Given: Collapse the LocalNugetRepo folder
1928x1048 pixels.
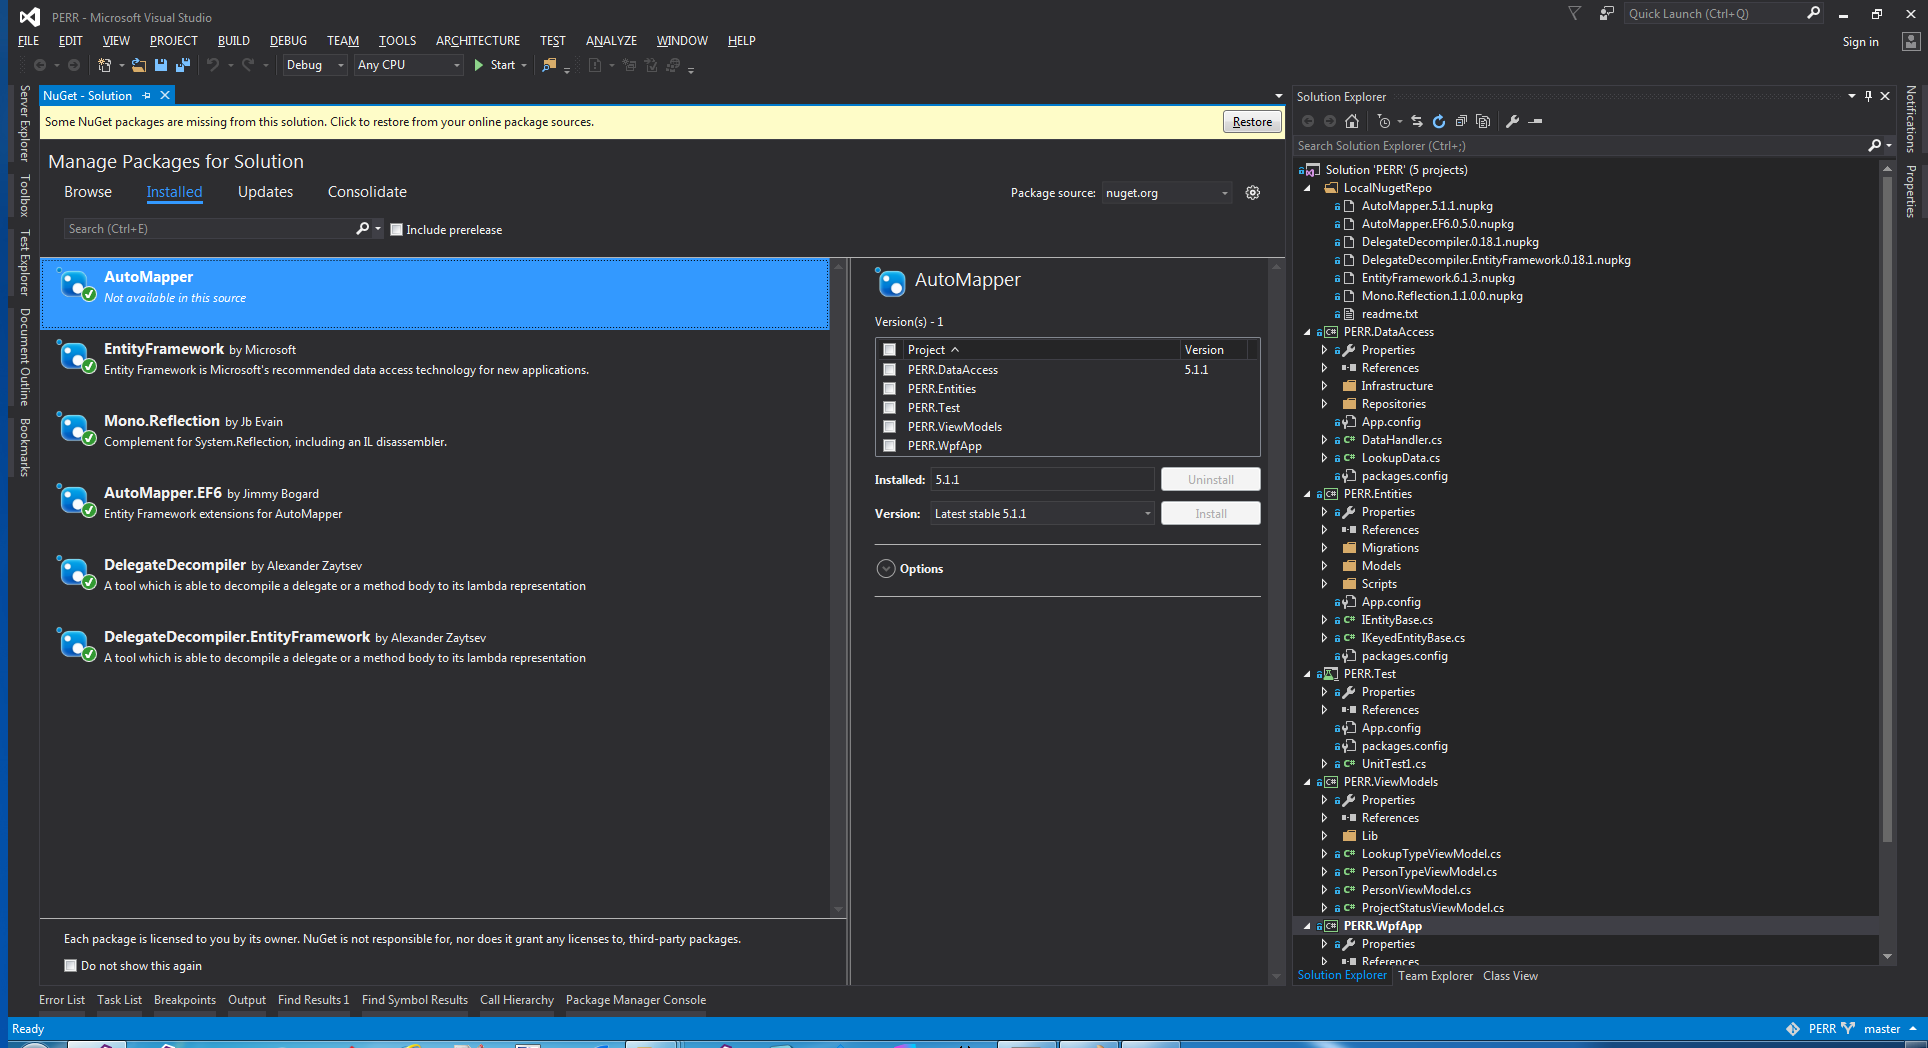Looking at the screenshot, I should pos(1308,188).
